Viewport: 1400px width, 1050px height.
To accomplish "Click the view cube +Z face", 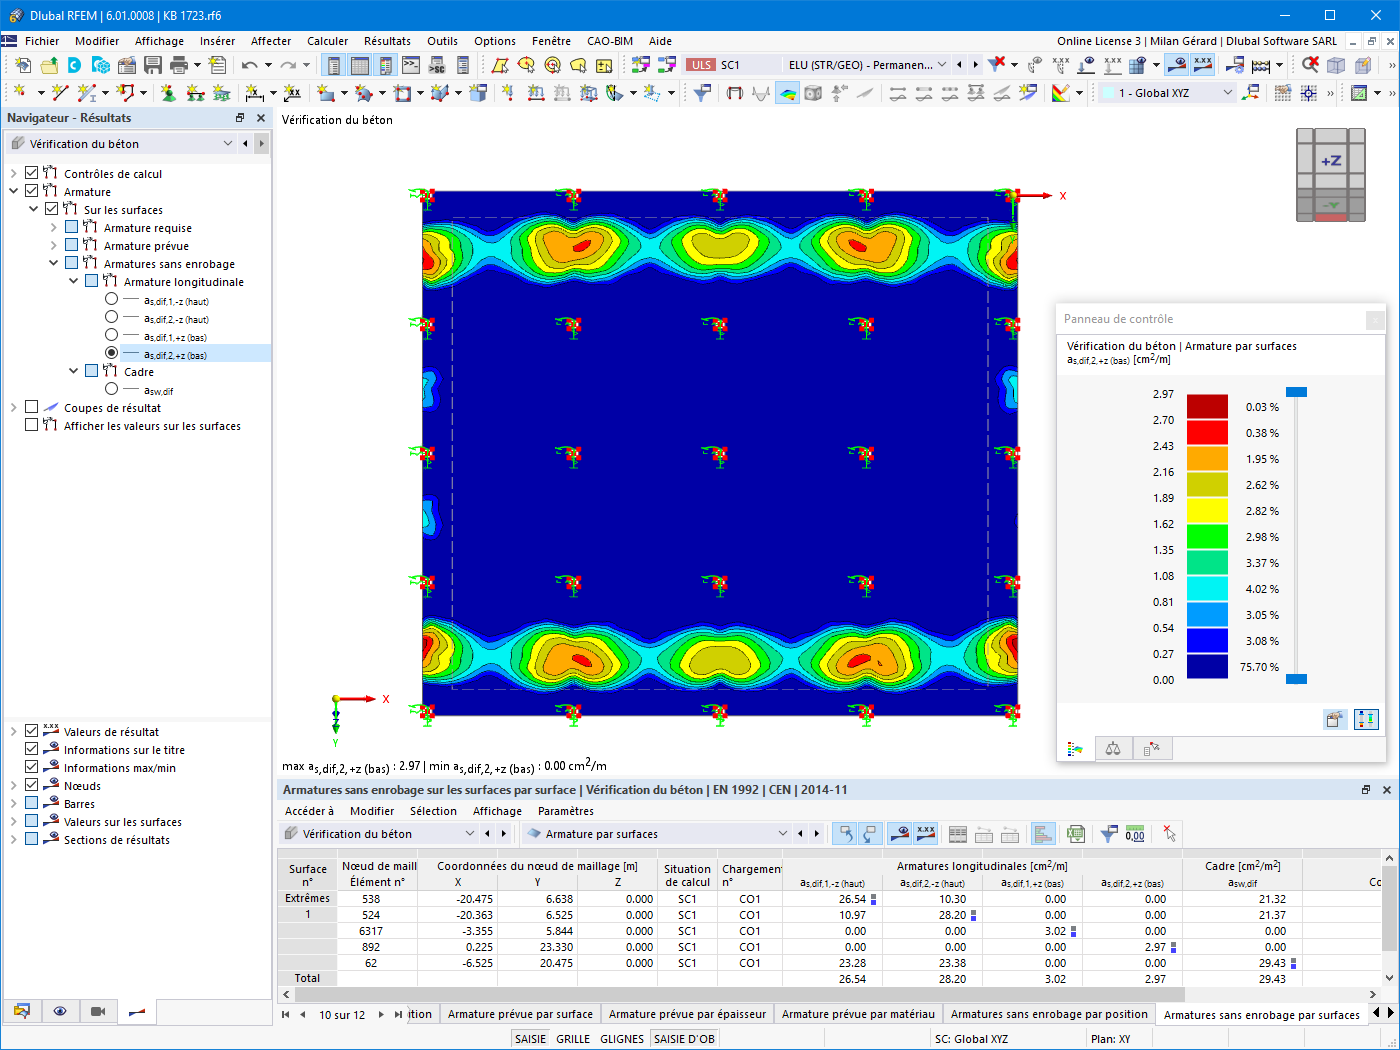I will [1331, 161].
